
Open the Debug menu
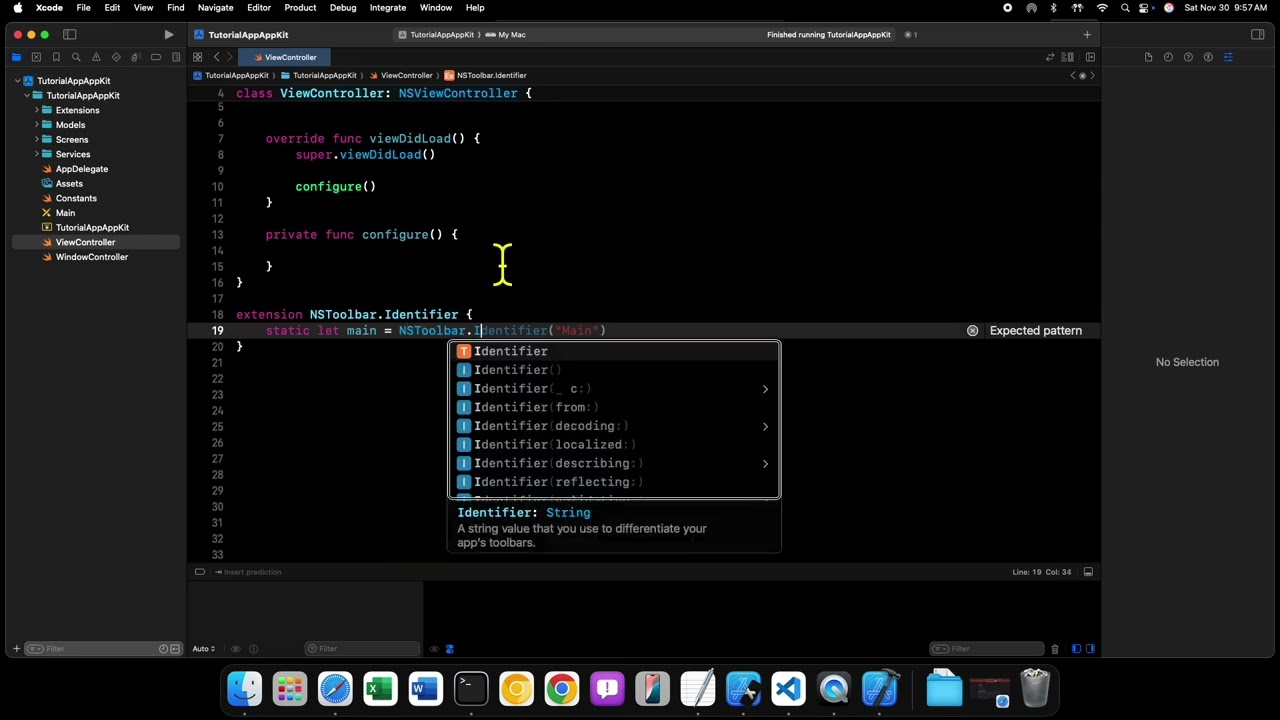(343, 8)
